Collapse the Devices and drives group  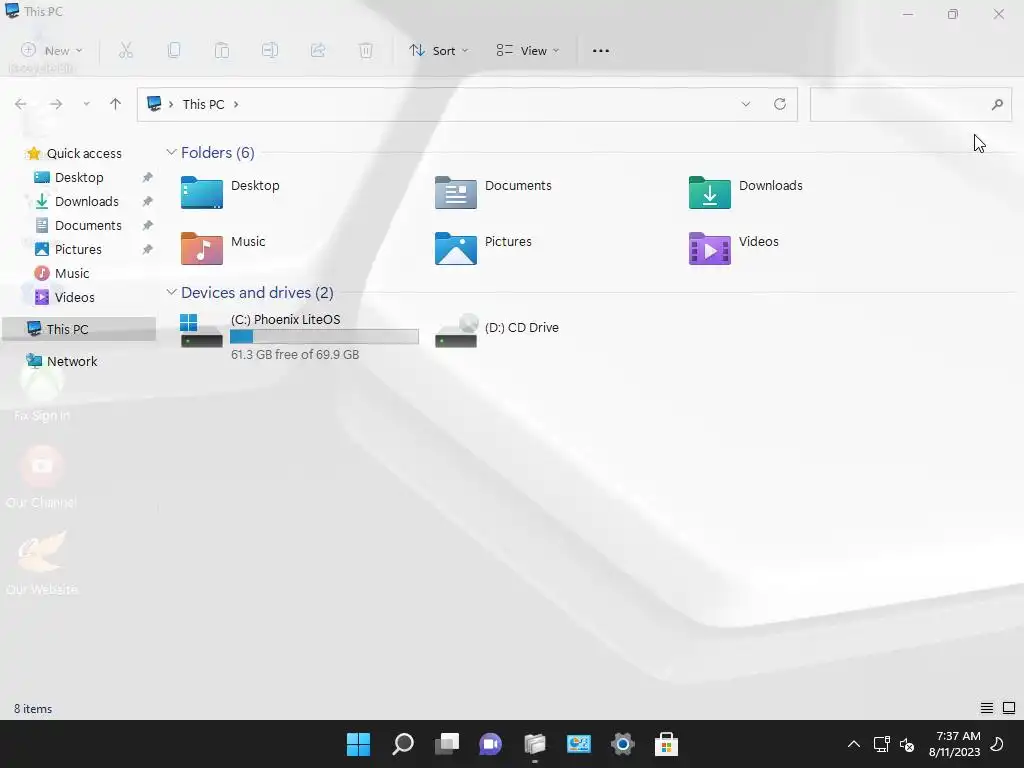click(x=171, y=292)
